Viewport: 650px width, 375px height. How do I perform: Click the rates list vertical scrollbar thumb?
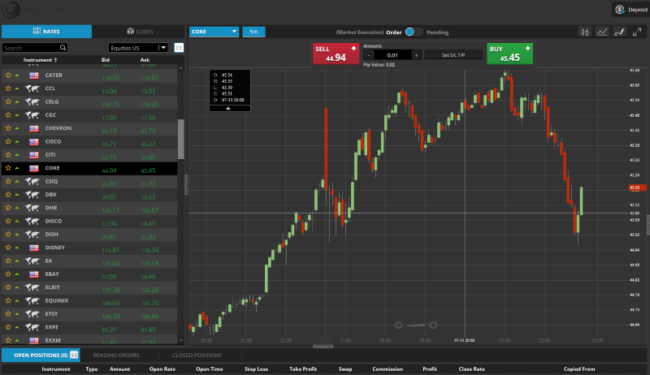pyautogui.click(x=181, y=139)
